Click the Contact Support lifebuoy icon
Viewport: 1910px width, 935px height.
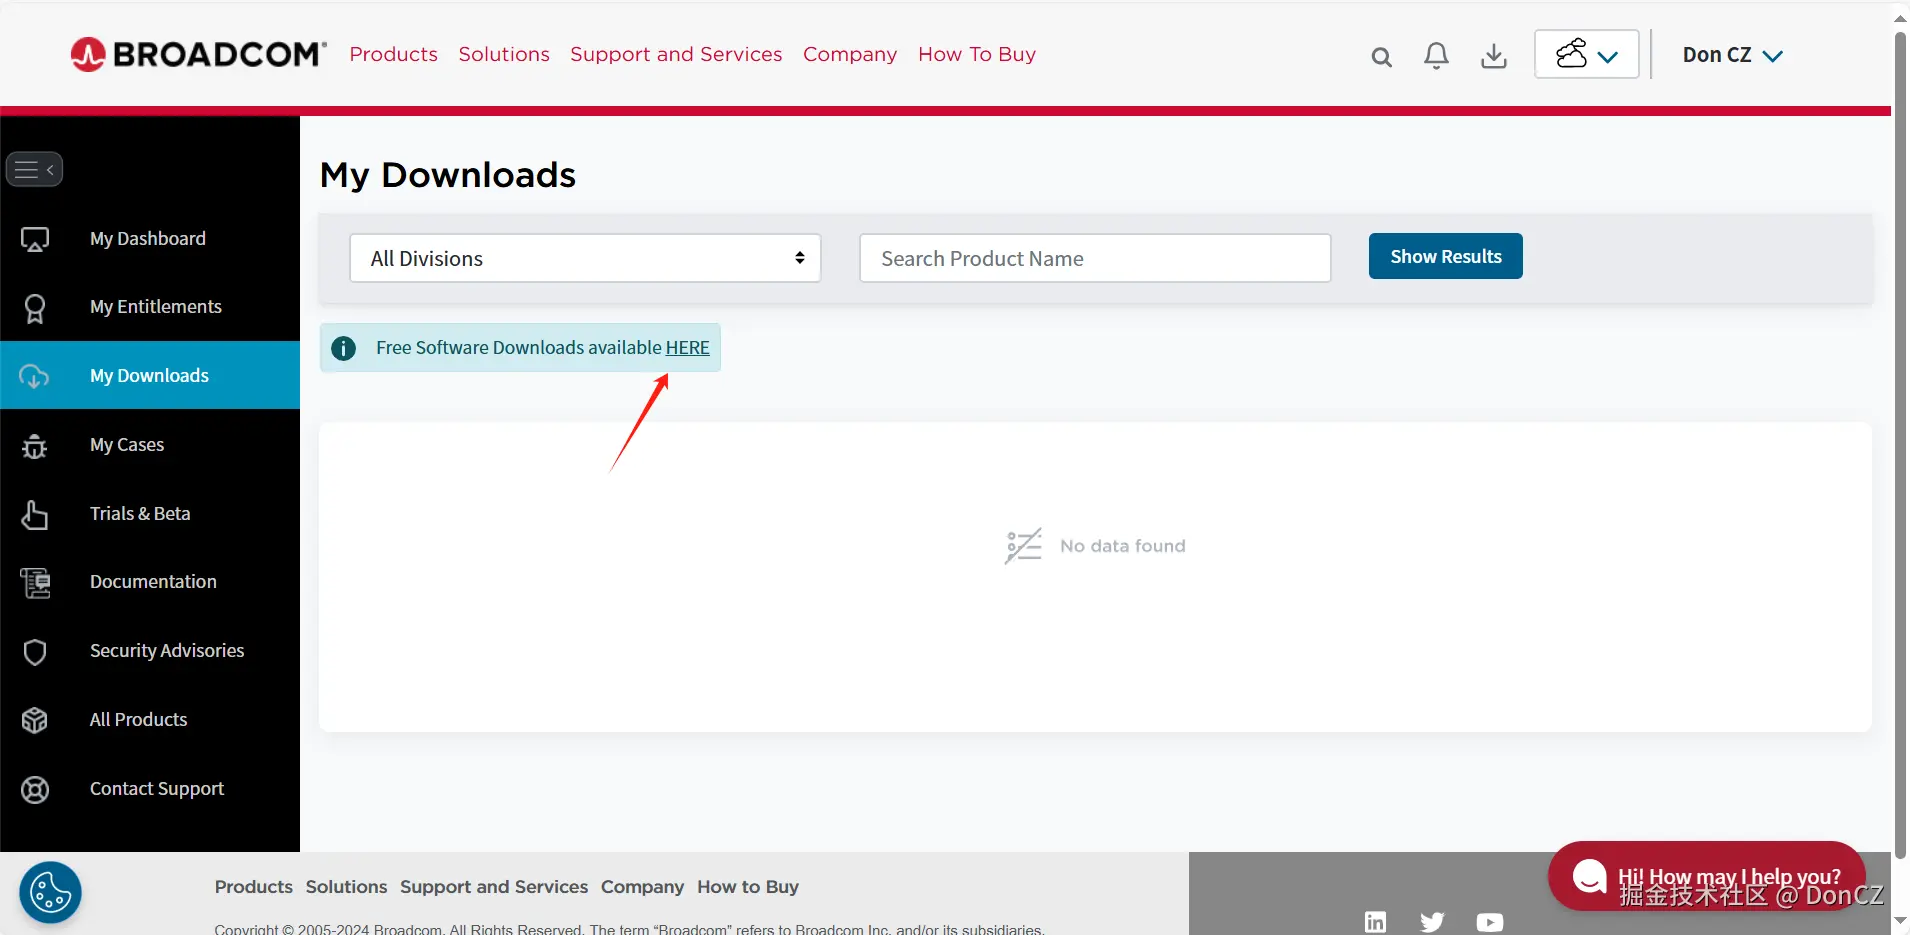(x=35, y=790)
